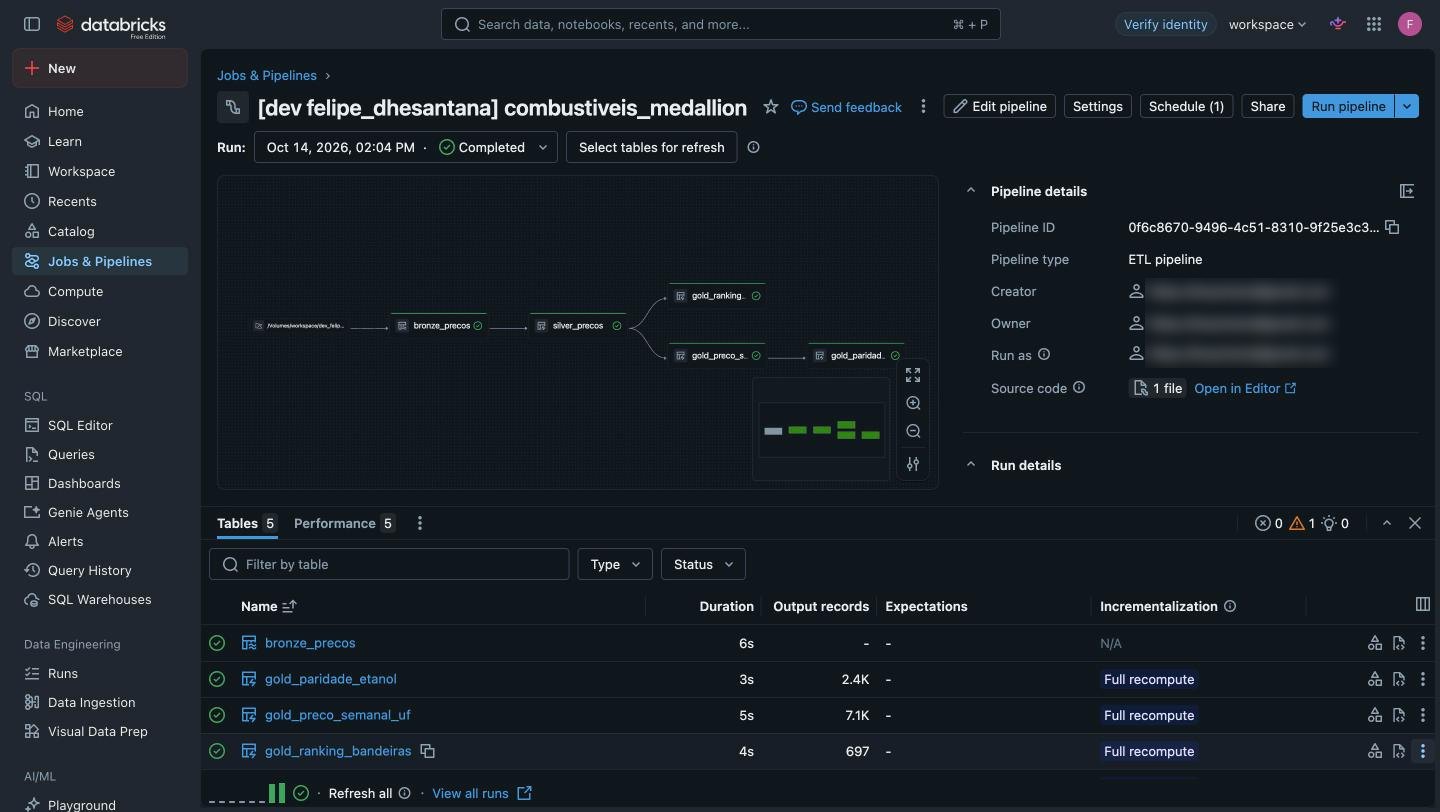Viewport: 1440px width, 812px height.
Task: Open column selector in tables panel
Action: point(1423,604)
